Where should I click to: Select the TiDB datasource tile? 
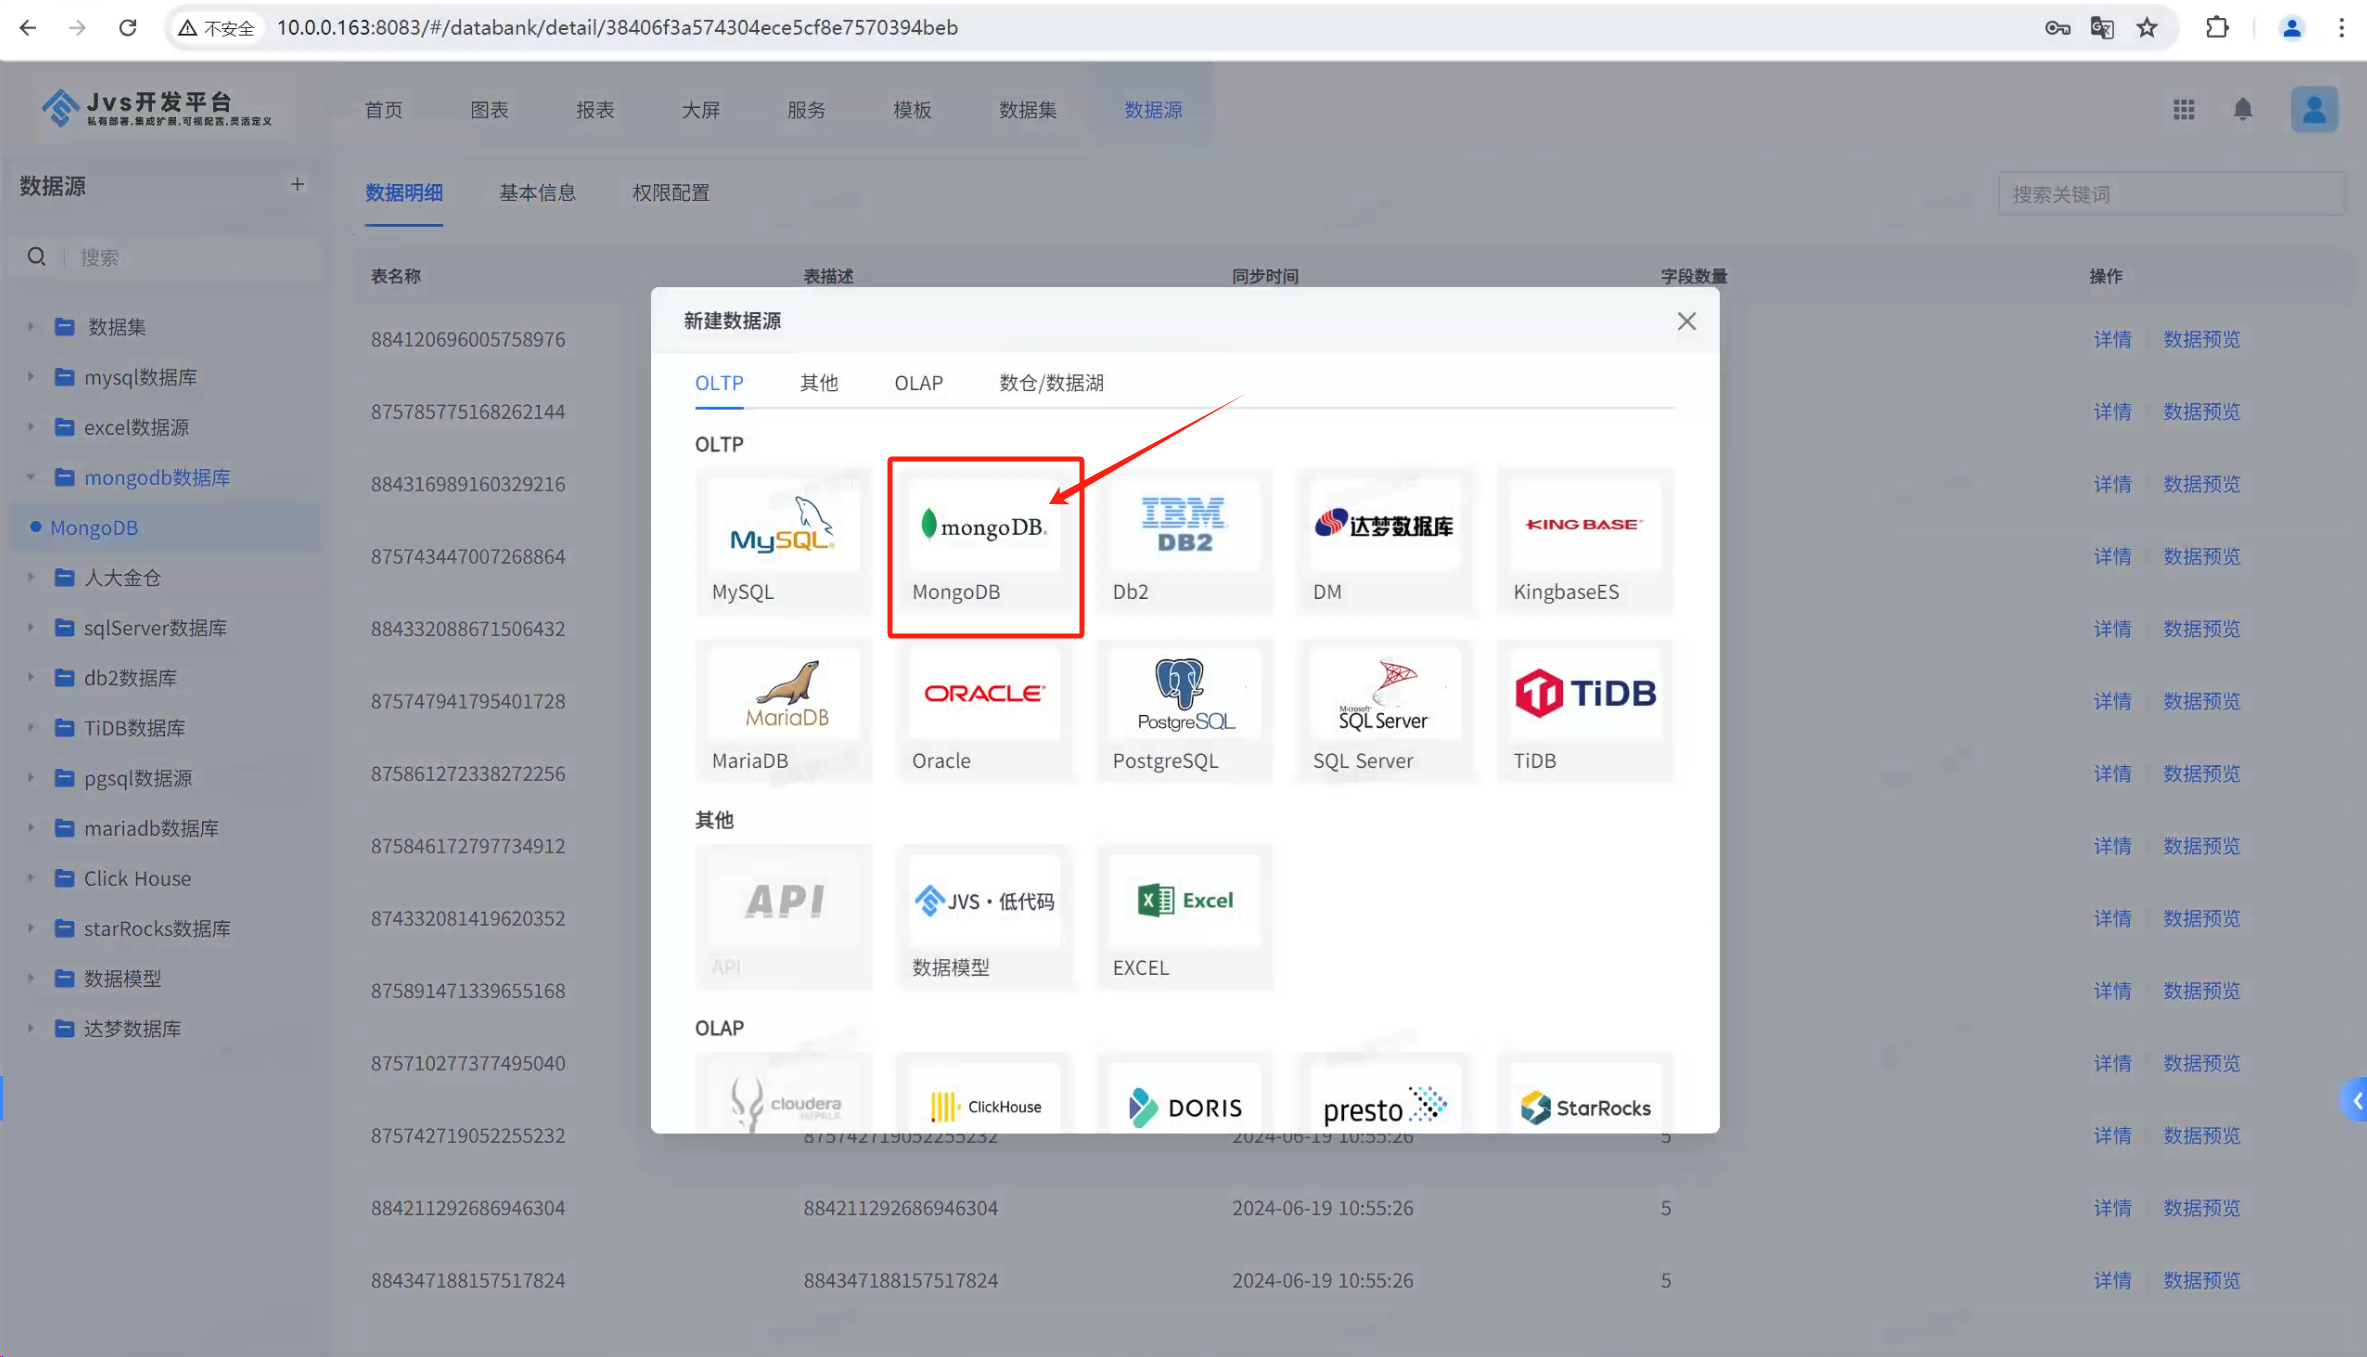pyautogui.click(x=1585, y=711)
